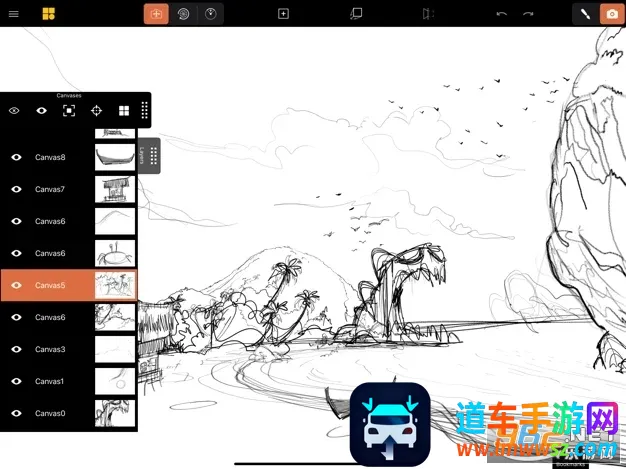Click the orange camera button
The image size is (626, 469).
click(x=611, y=14)
